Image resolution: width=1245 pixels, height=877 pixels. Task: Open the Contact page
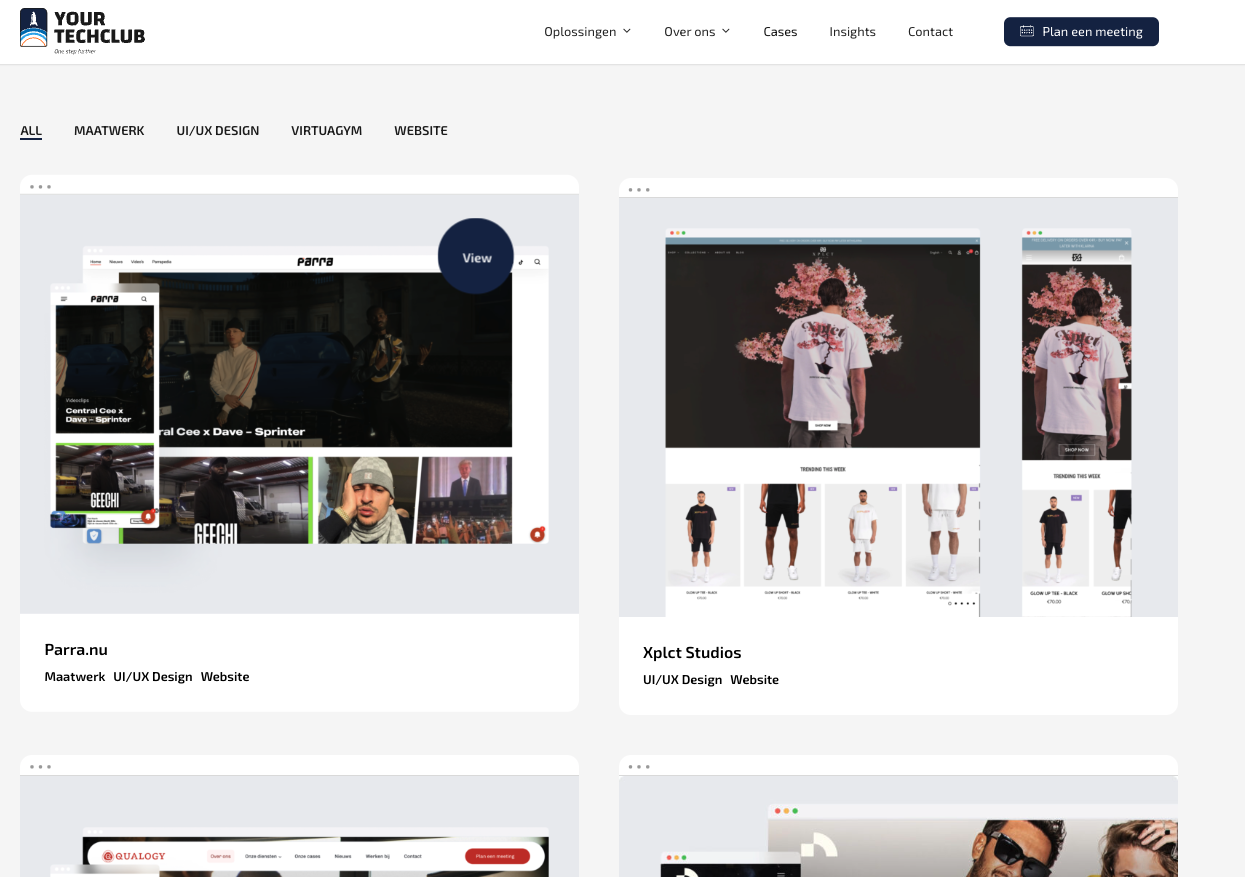(930, 32)
